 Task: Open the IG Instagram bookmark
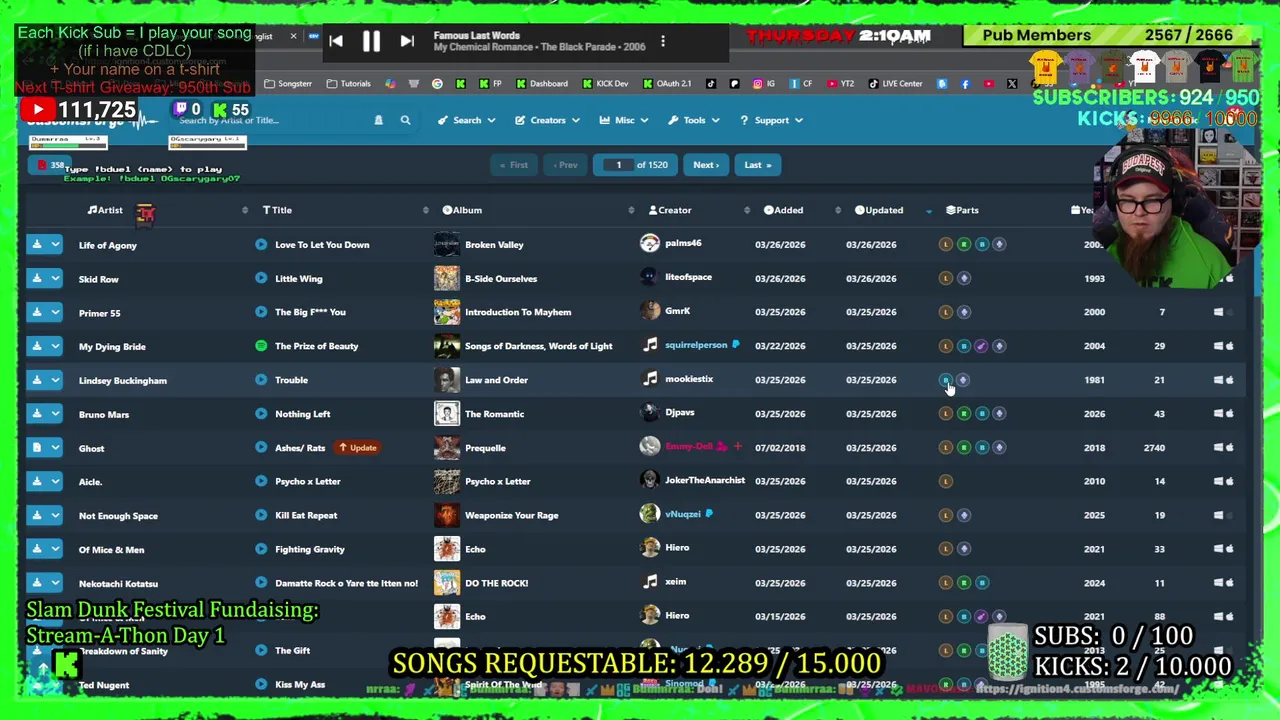[766, 84]
